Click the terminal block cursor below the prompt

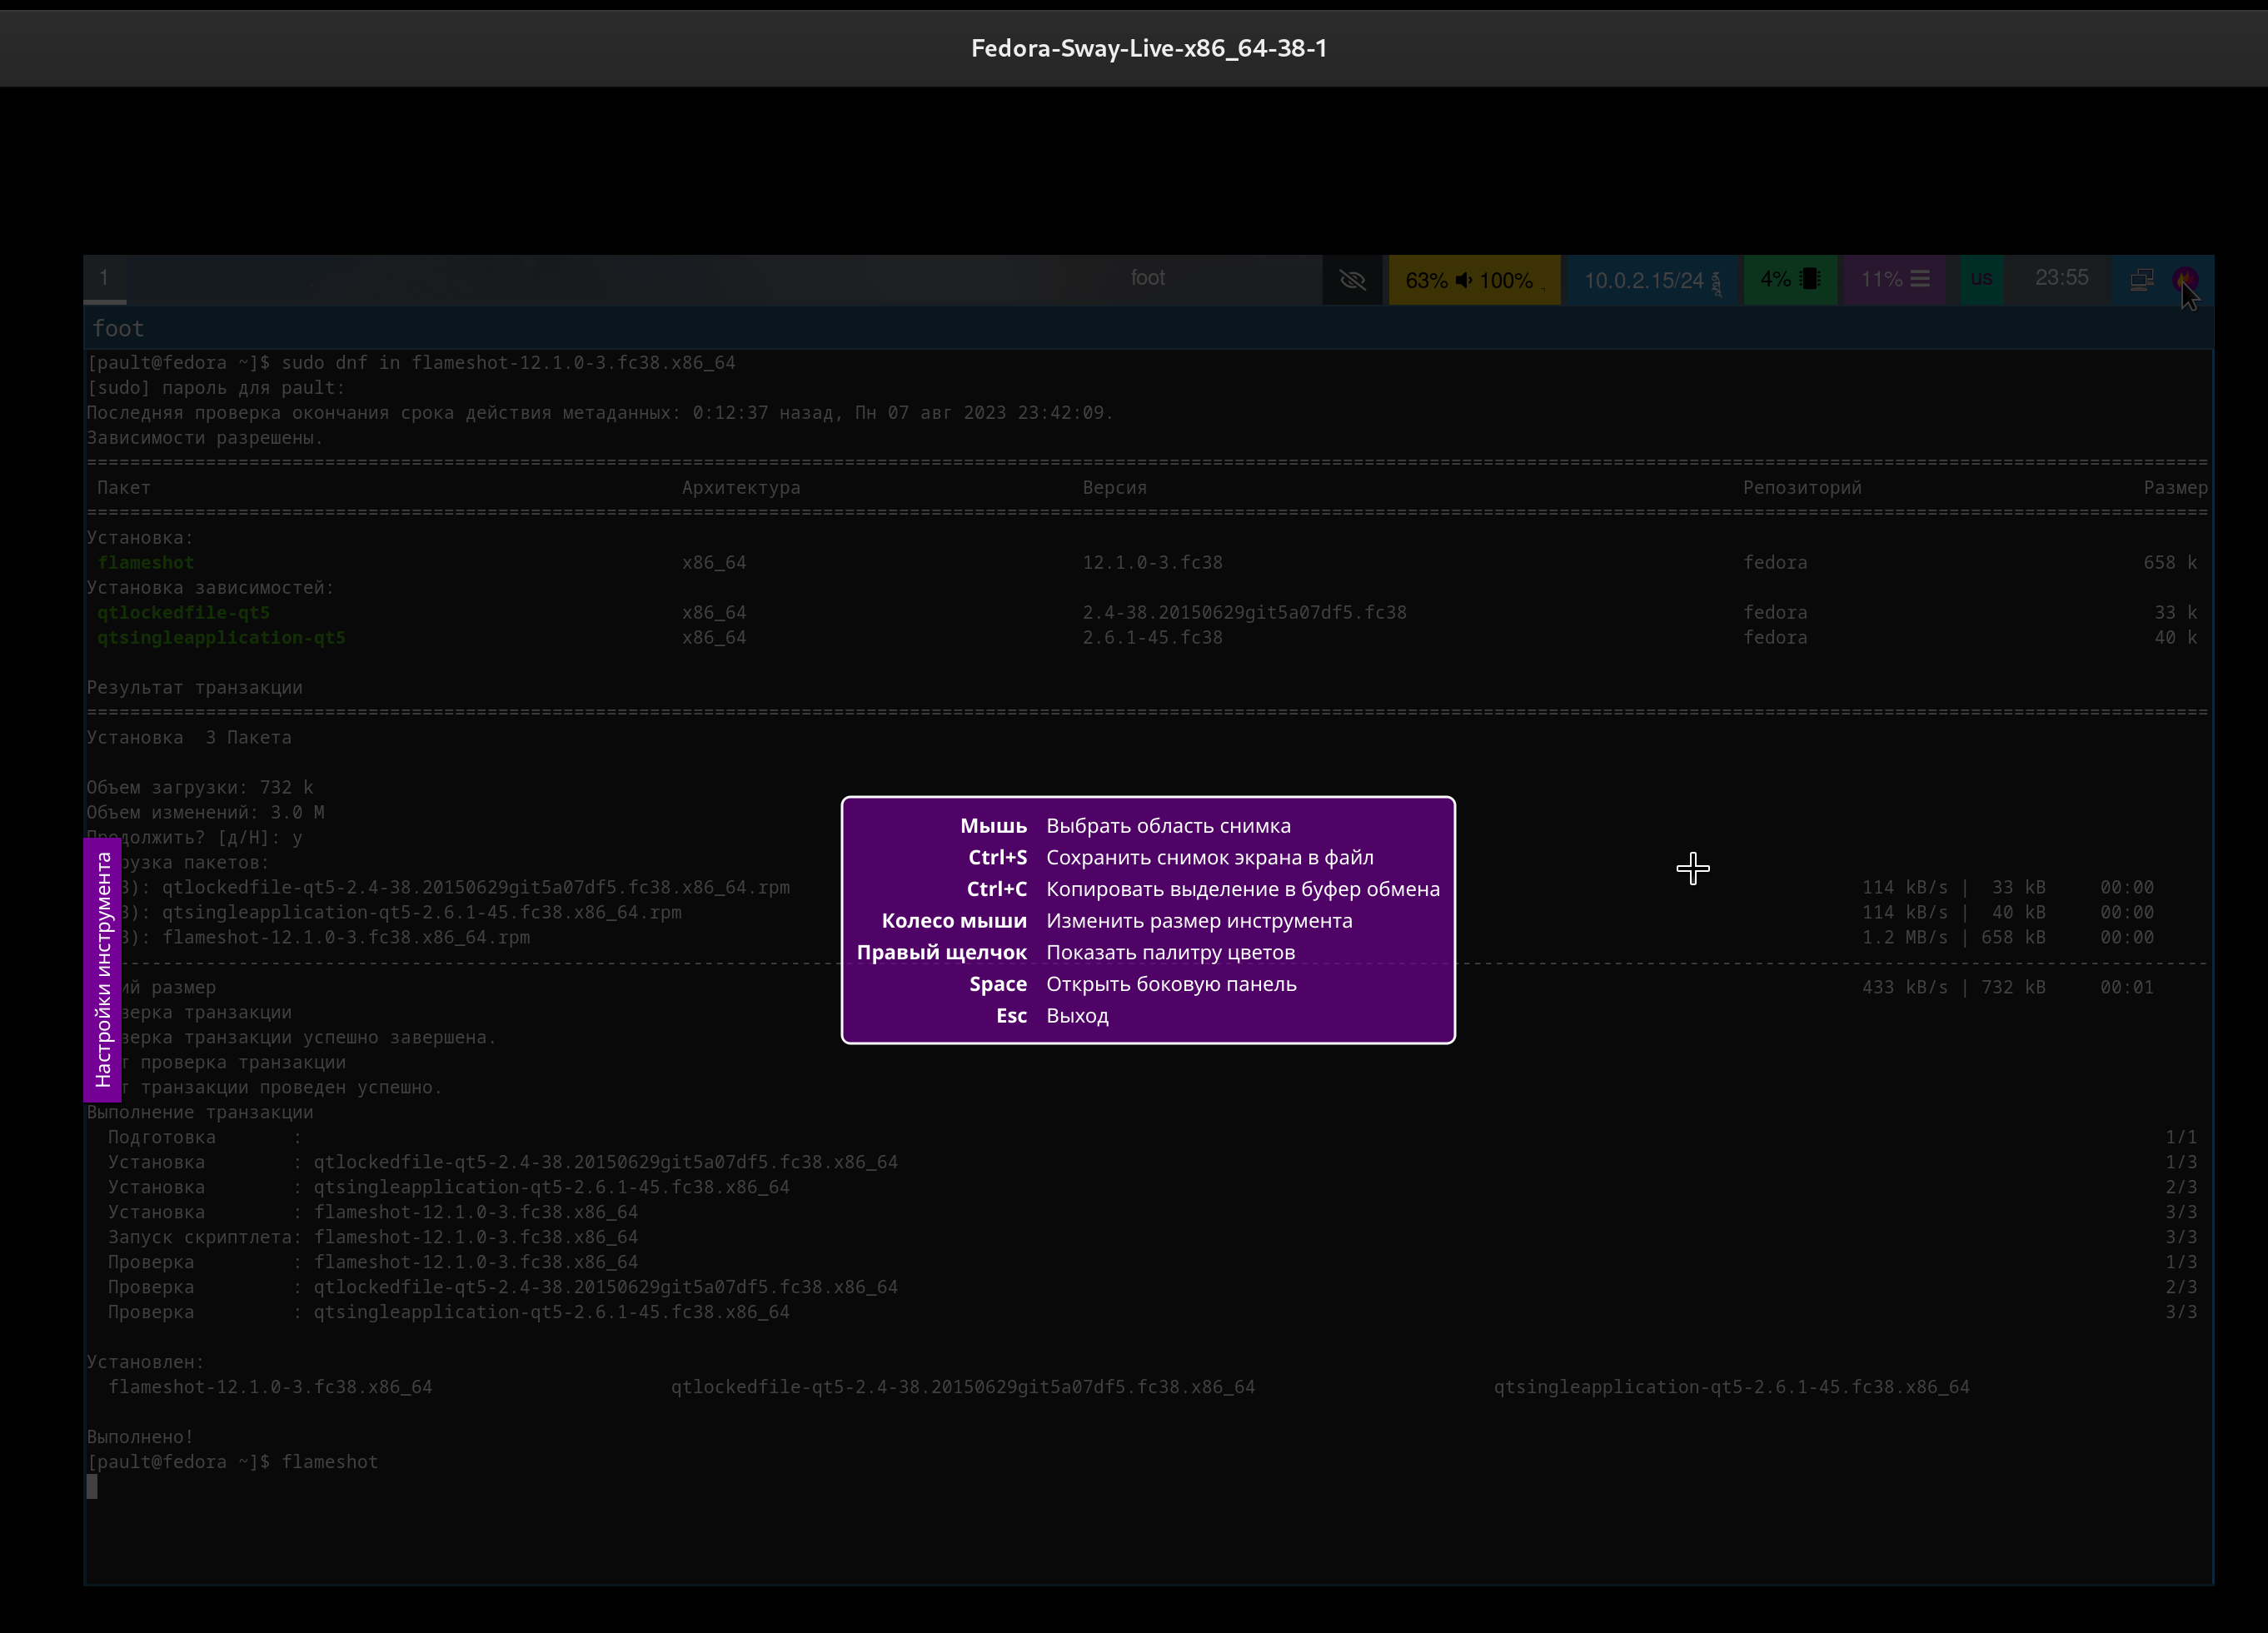[x=92, y=1487]
